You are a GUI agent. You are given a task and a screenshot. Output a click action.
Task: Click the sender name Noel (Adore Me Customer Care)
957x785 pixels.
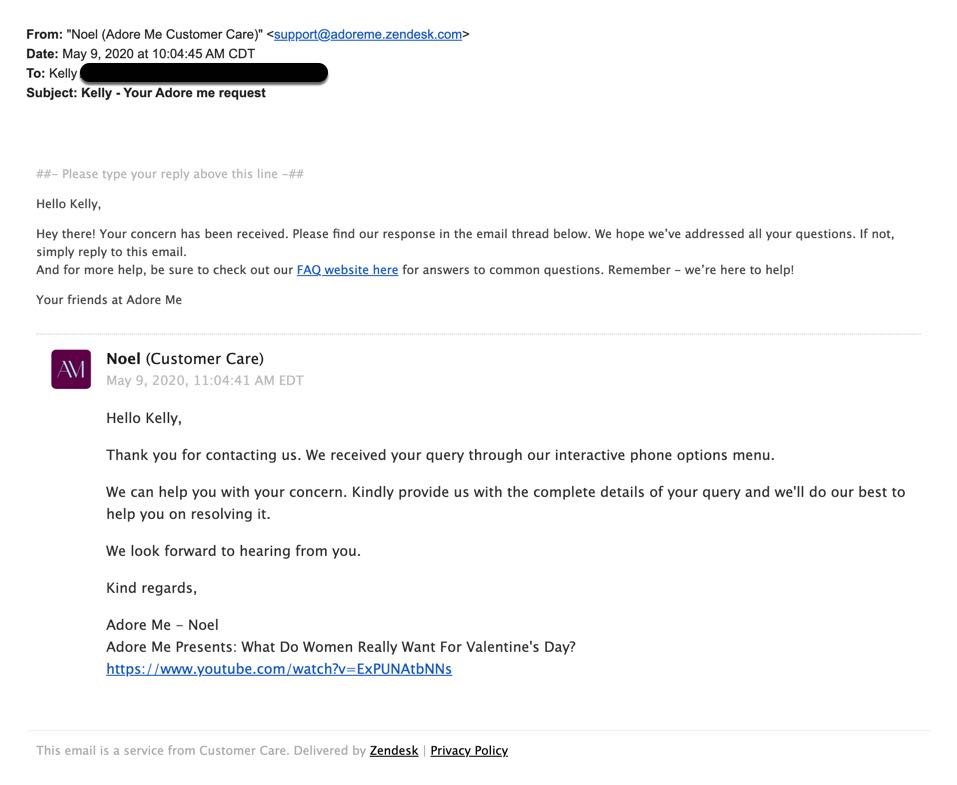pos(165,34)
